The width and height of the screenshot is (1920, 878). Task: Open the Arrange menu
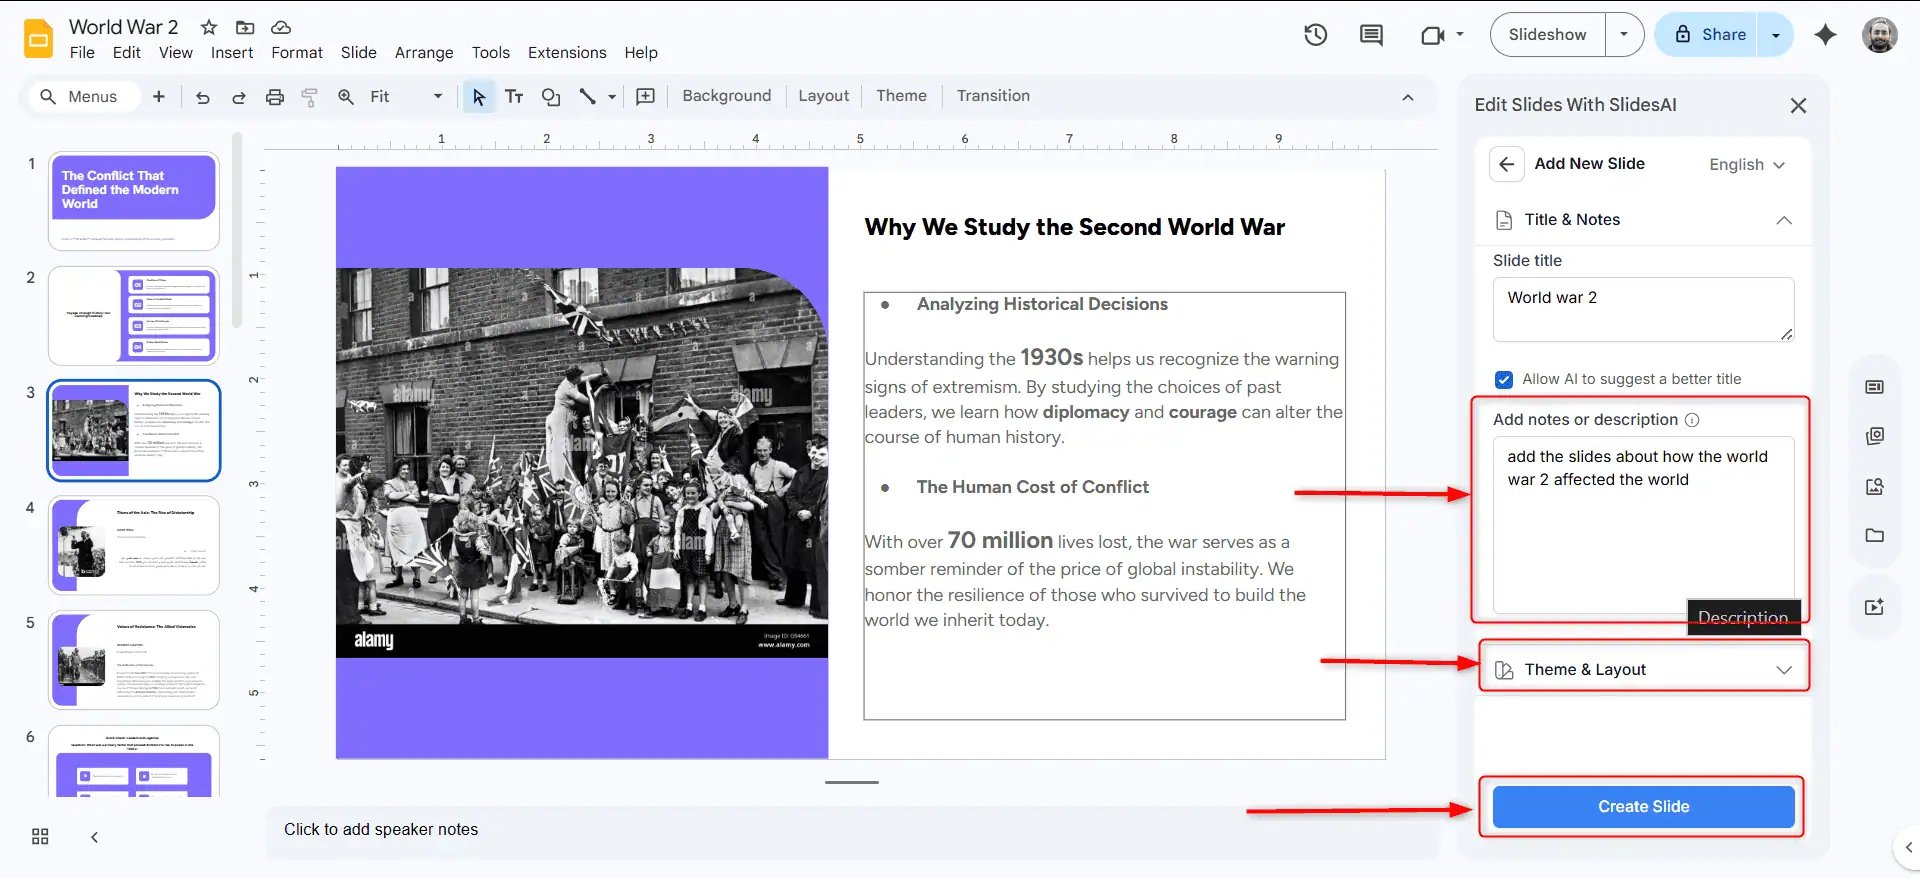point(424,53)
